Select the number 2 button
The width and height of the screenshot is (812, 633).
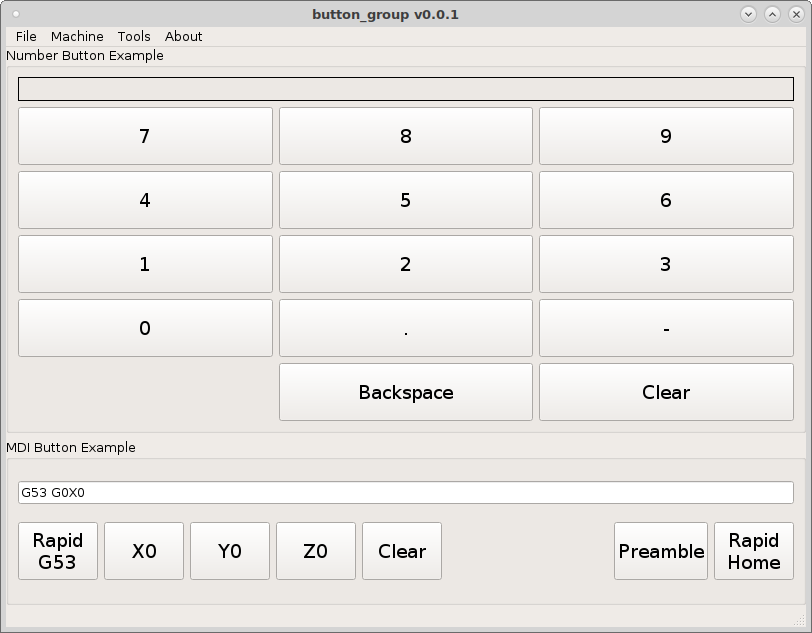coord(405,264)
